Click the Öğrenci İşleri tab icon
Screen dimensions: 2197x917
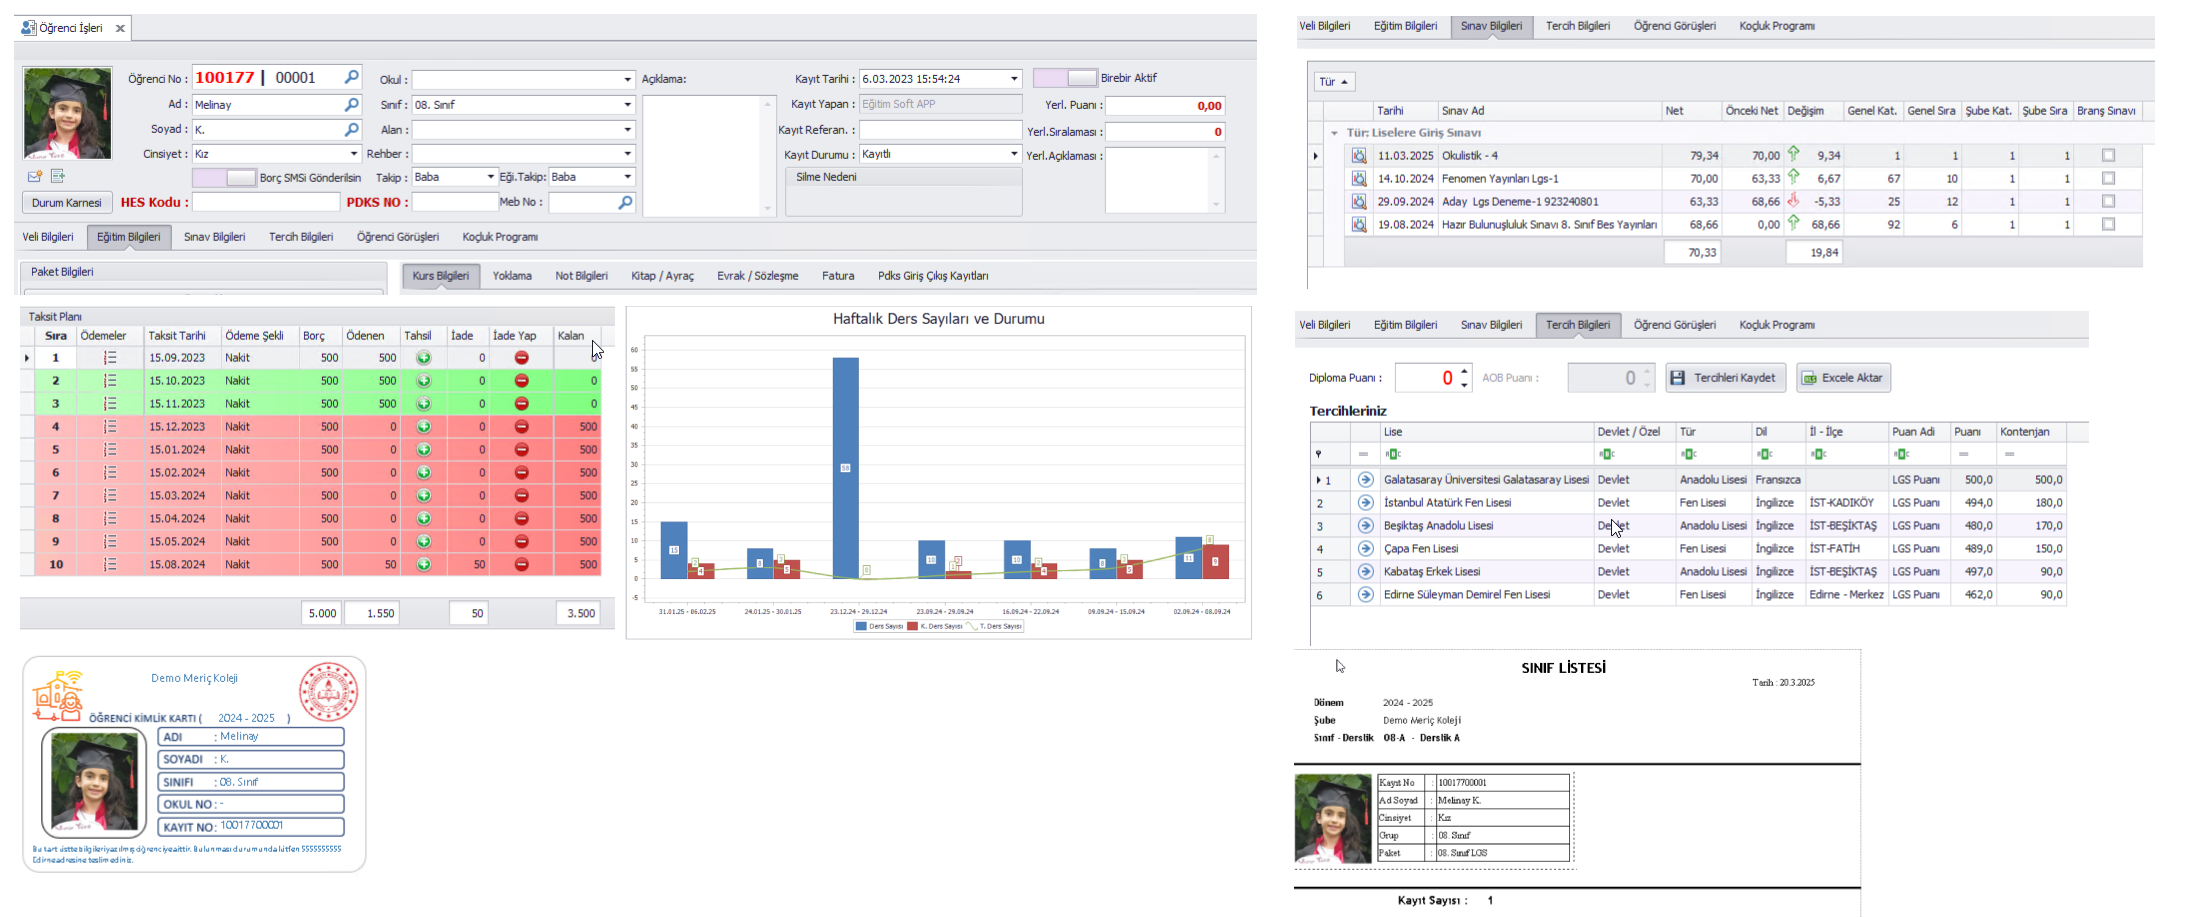[29, 28]
